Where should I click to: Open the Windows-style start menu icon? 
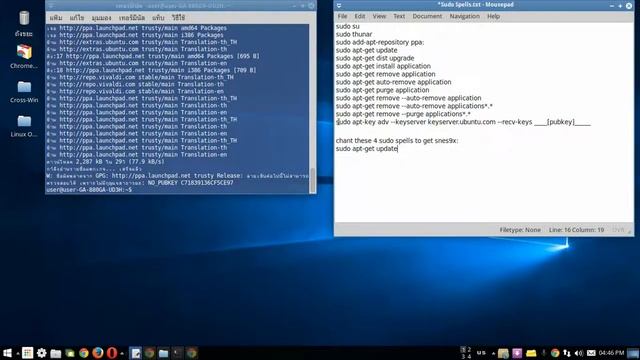[x=7, y=353]
